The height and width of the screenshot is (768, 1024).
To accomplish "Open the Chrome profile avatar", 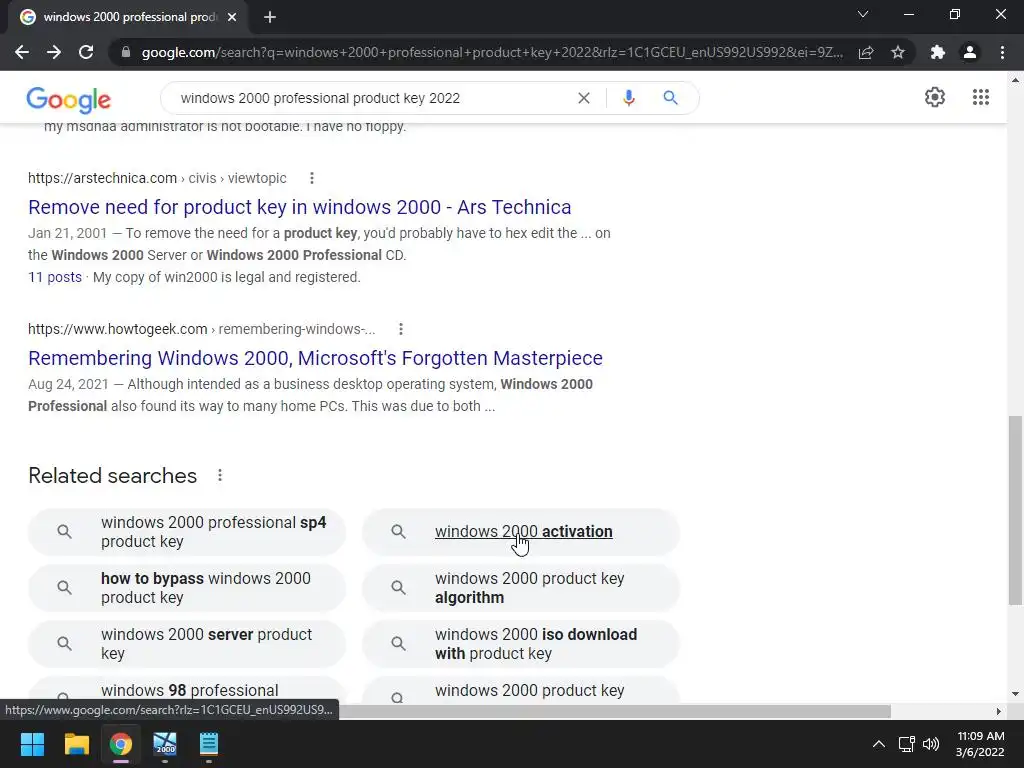I will pos(970,52).
